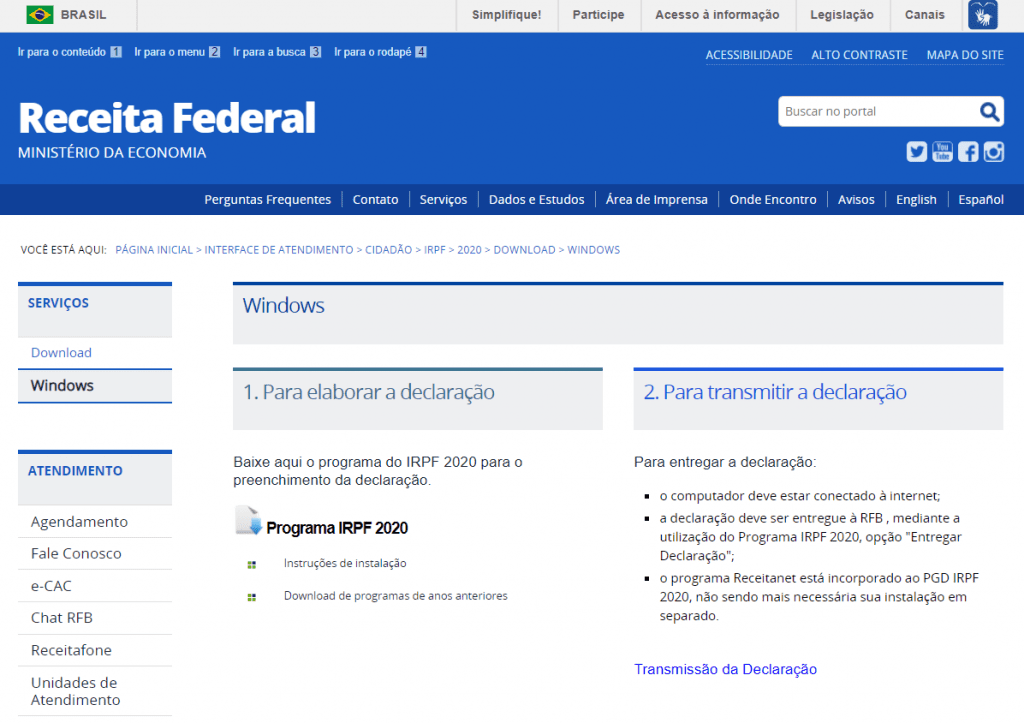Open Onde Encontro in nav bar
1024x723 pixels.
pyautogui.click(x=773, y=200)
